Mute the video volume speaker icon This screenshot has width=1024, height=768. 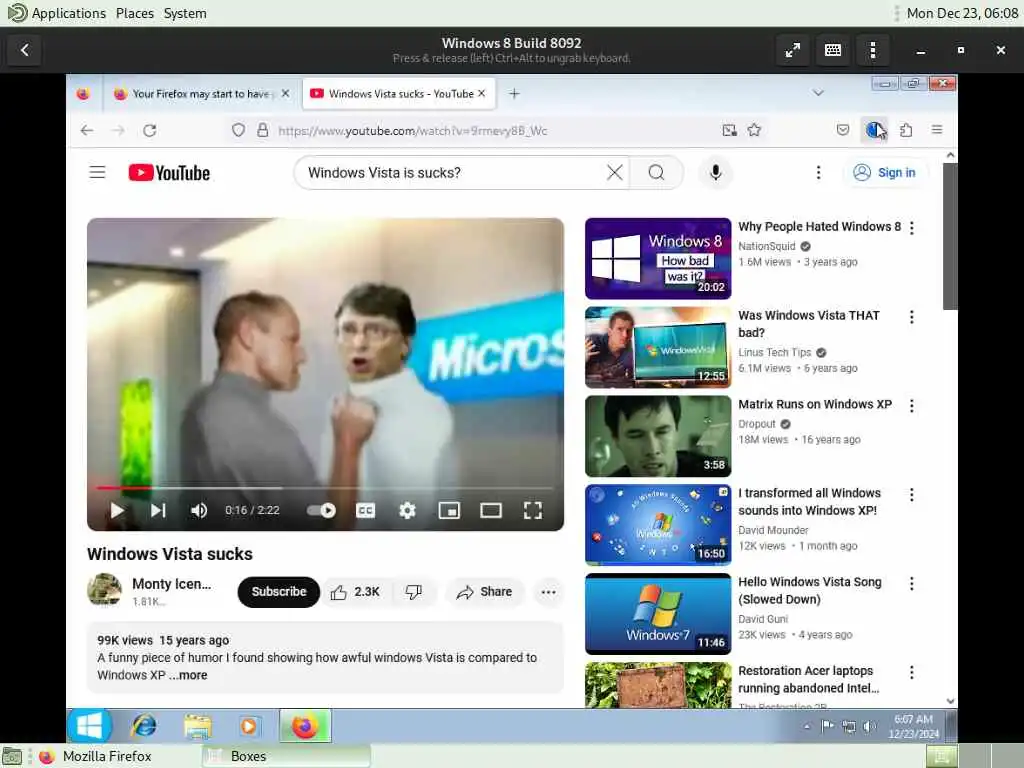(199, 511)
